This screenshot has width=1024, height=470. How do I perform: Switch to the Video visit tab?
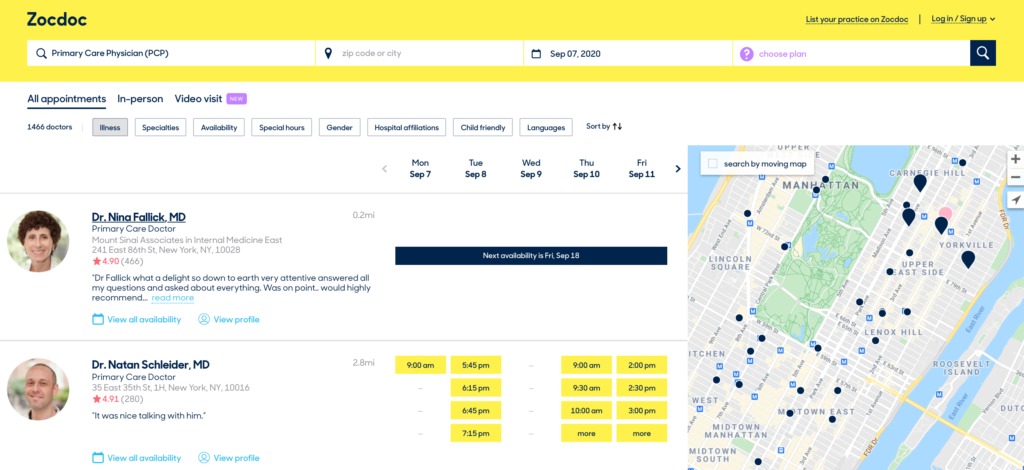click(198, 99)
